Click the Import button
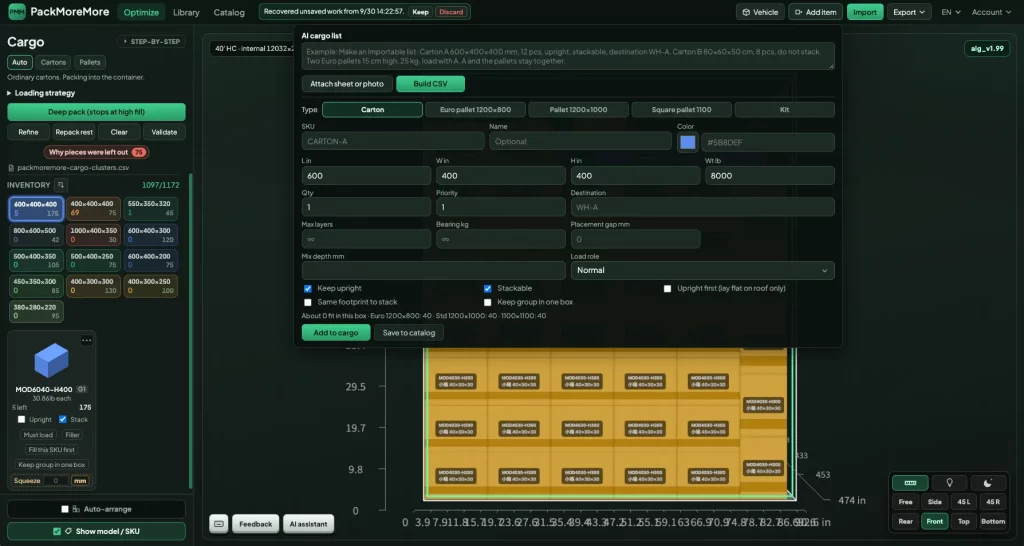 pos(865,12)
